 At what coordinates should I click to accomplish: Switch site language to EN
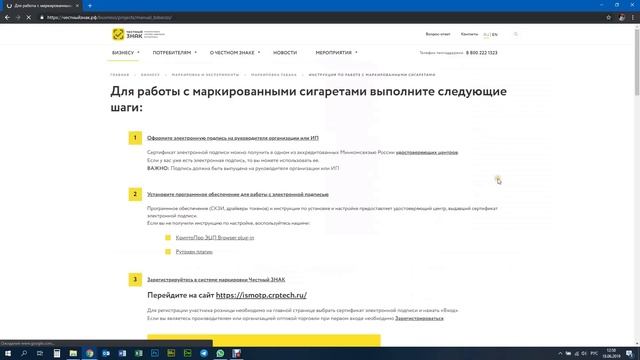coord(495,35)
